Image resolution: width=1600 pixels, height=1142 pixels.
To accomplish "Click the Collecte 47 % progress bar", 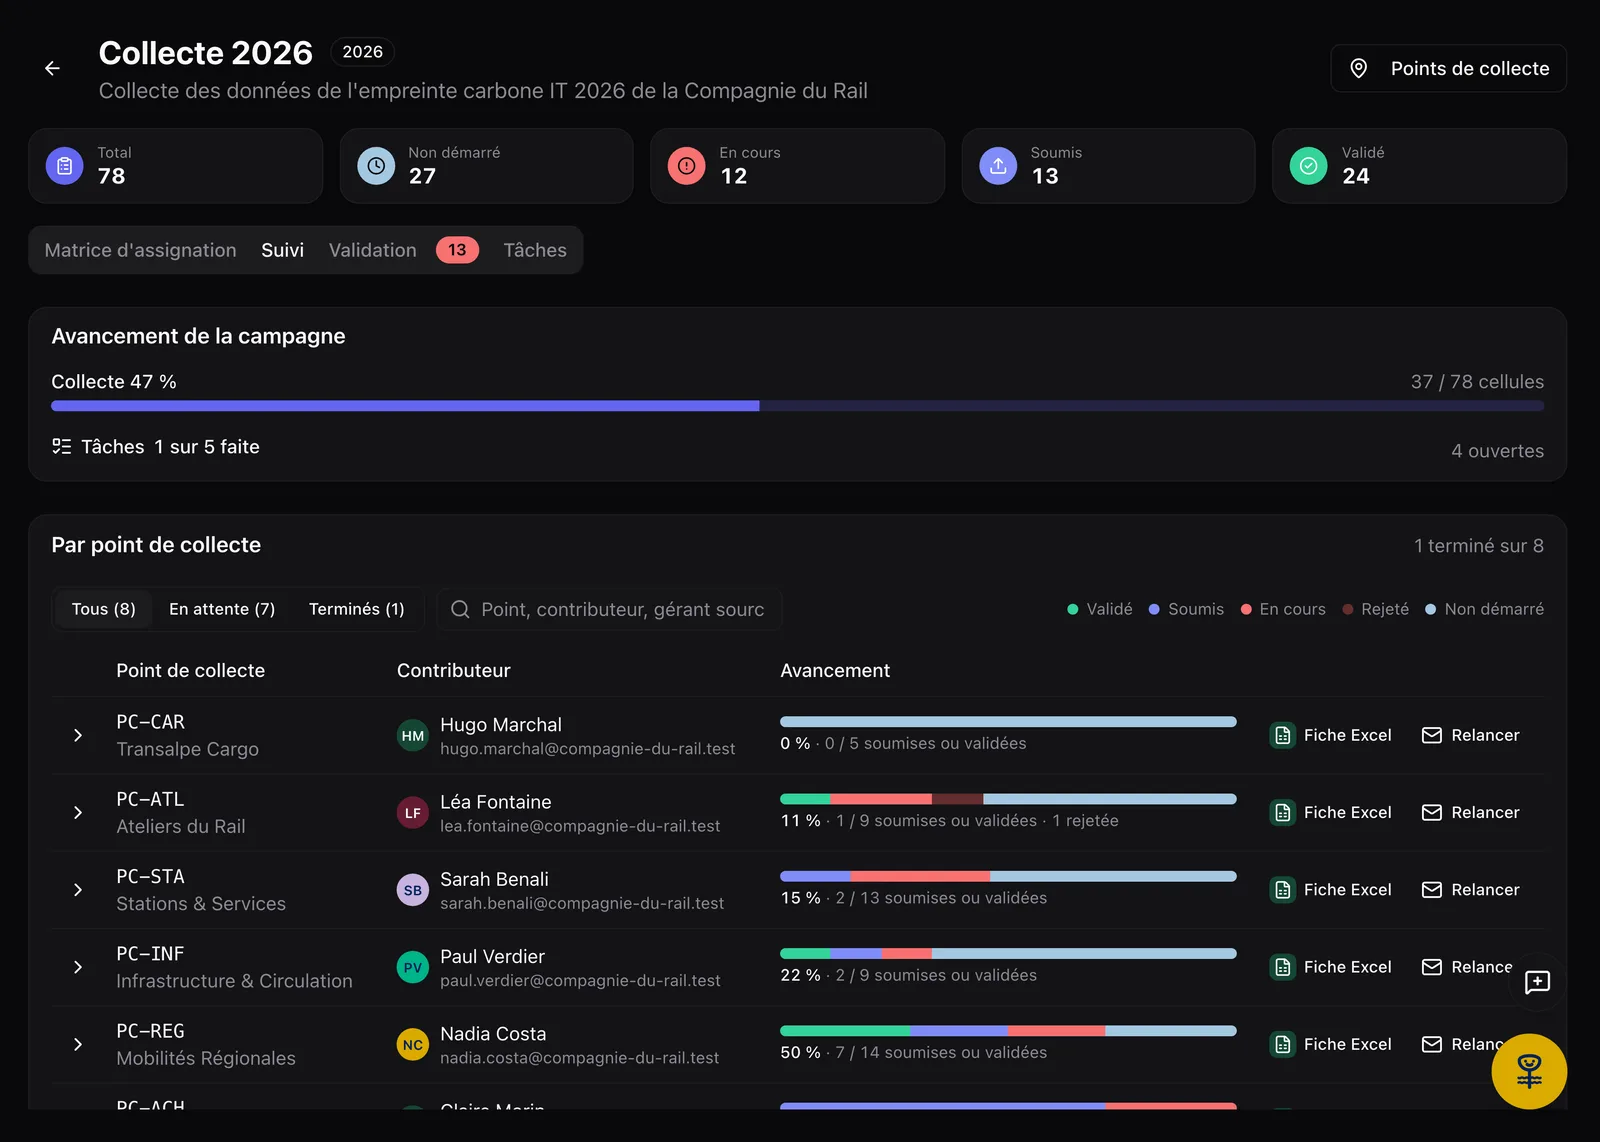I will [x=798, y=406].
